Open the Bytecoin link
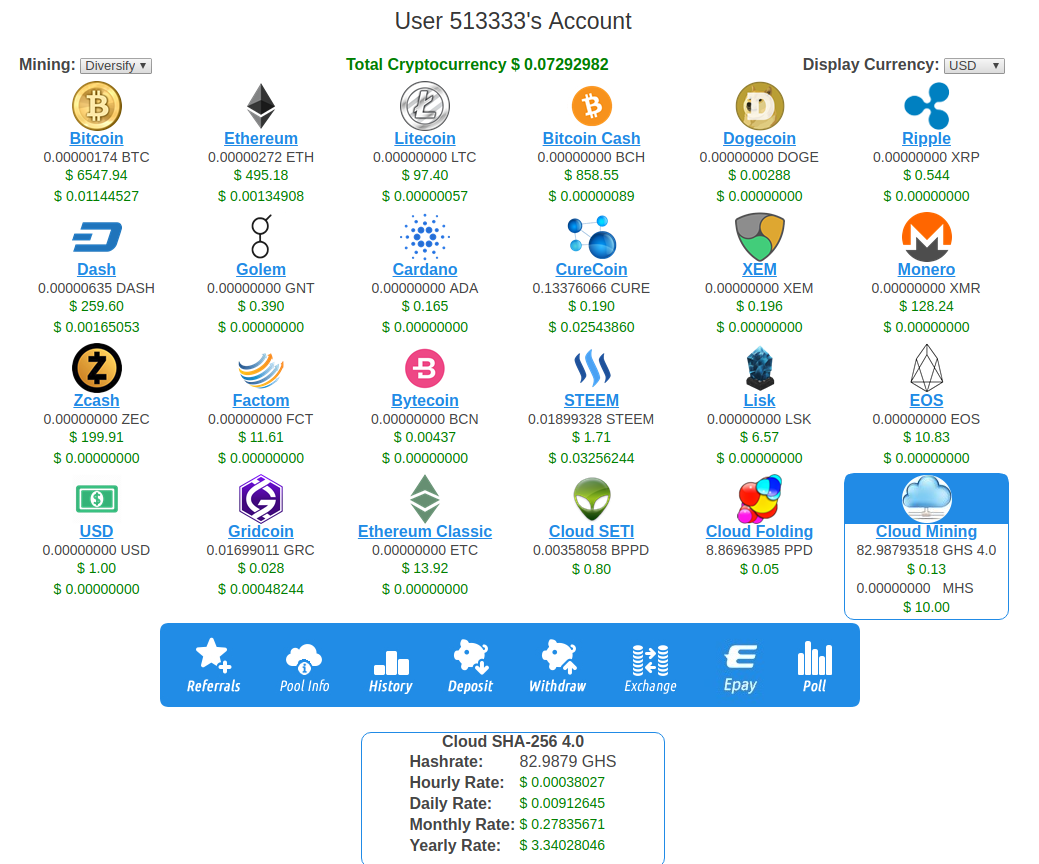 425,401
